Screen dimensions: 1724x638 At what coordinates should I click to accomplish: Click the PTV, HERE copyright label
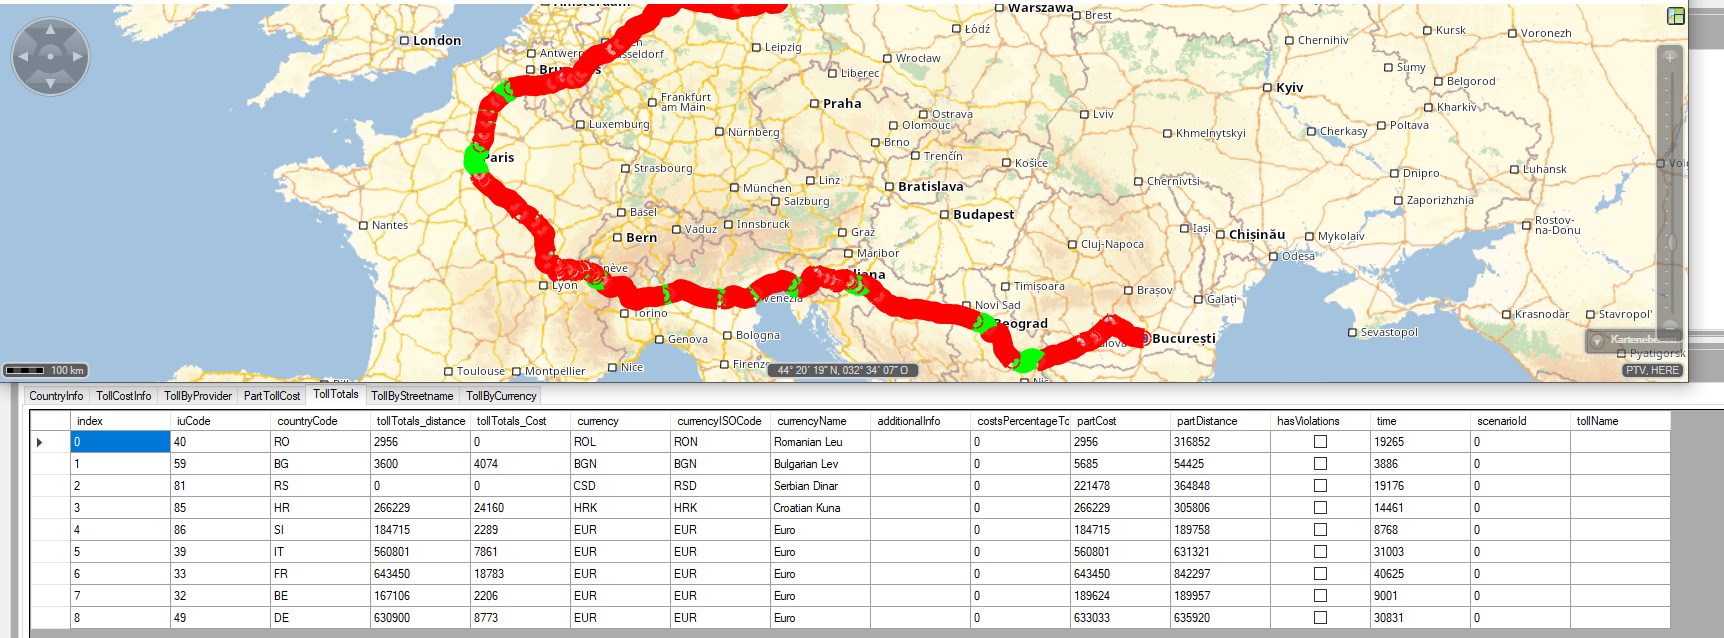(1652, 370)
